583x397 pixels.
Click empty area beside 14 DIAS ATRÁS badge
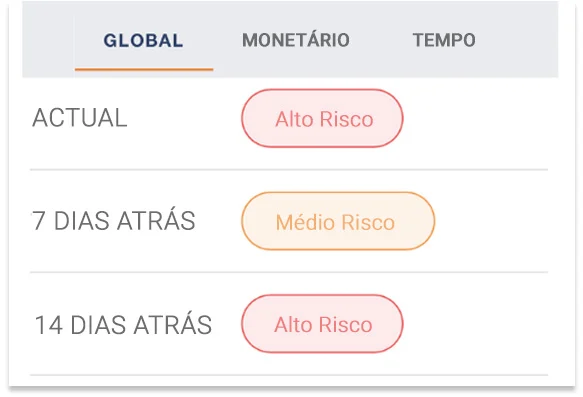coord(476,324)
